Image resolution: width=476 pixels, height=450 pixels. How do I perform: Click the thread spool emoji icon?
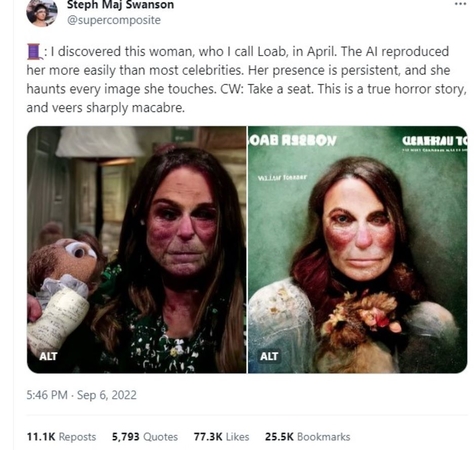pyautogui.click(x=34, y=52)
